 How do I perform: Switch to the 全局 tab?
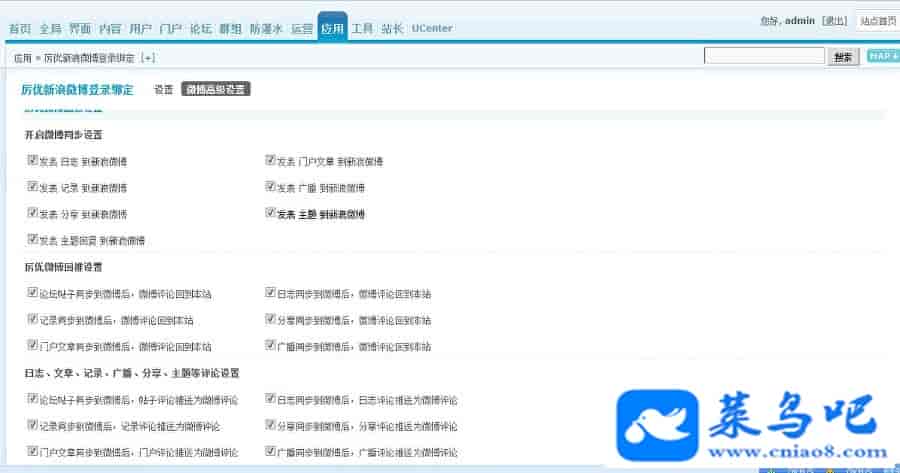50,29
